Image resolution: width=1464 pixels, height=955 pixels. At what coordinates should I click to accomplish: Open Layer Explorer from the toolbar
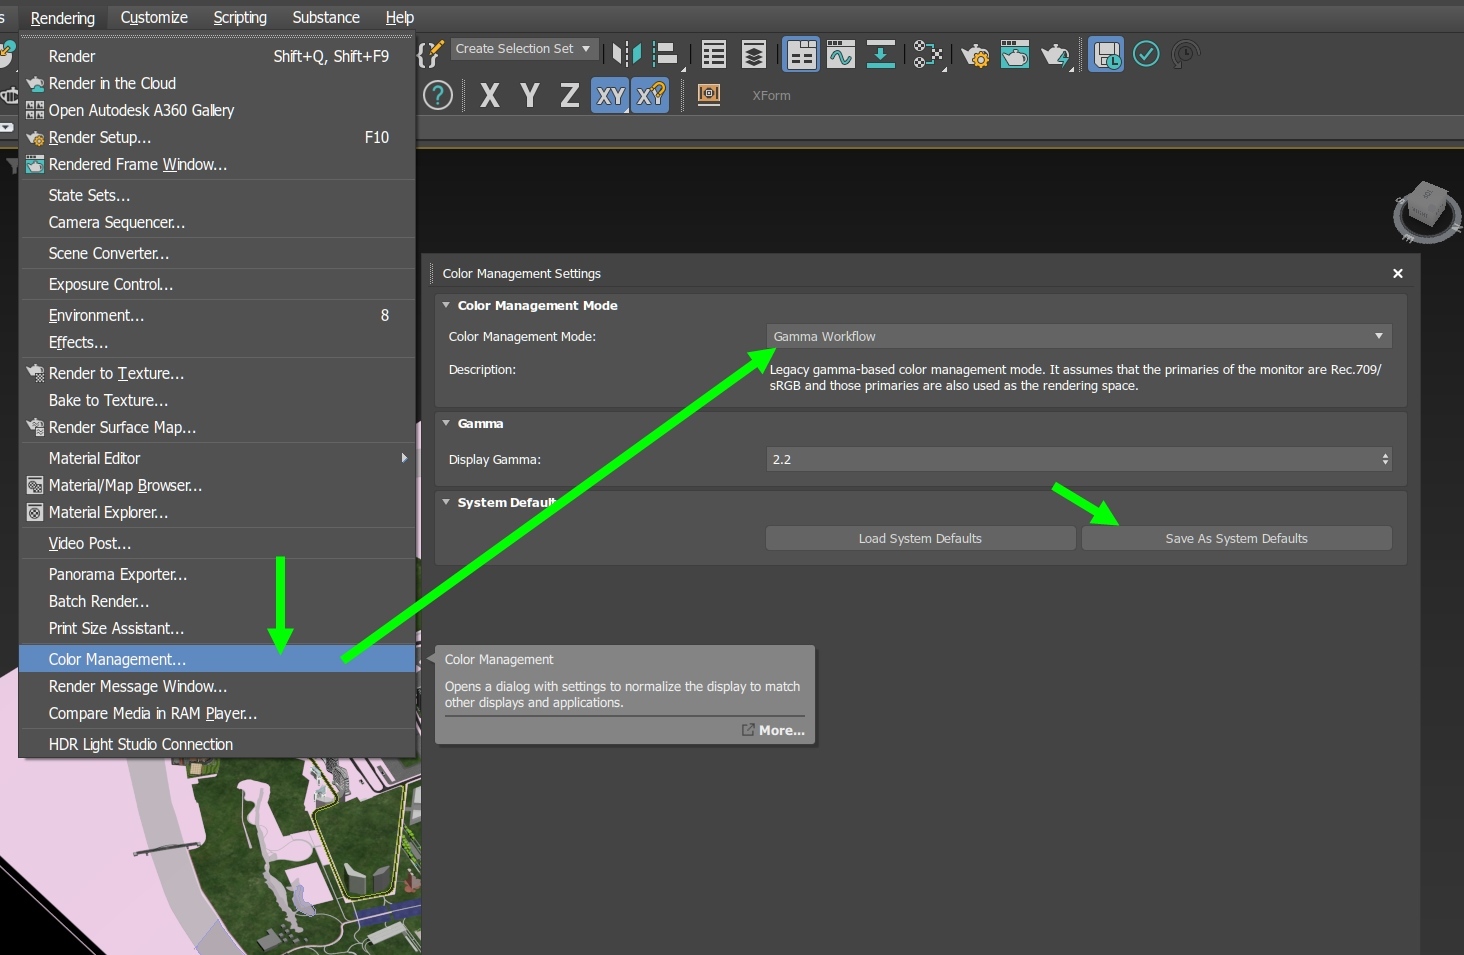pyautogui.click(x=753, y=55)
